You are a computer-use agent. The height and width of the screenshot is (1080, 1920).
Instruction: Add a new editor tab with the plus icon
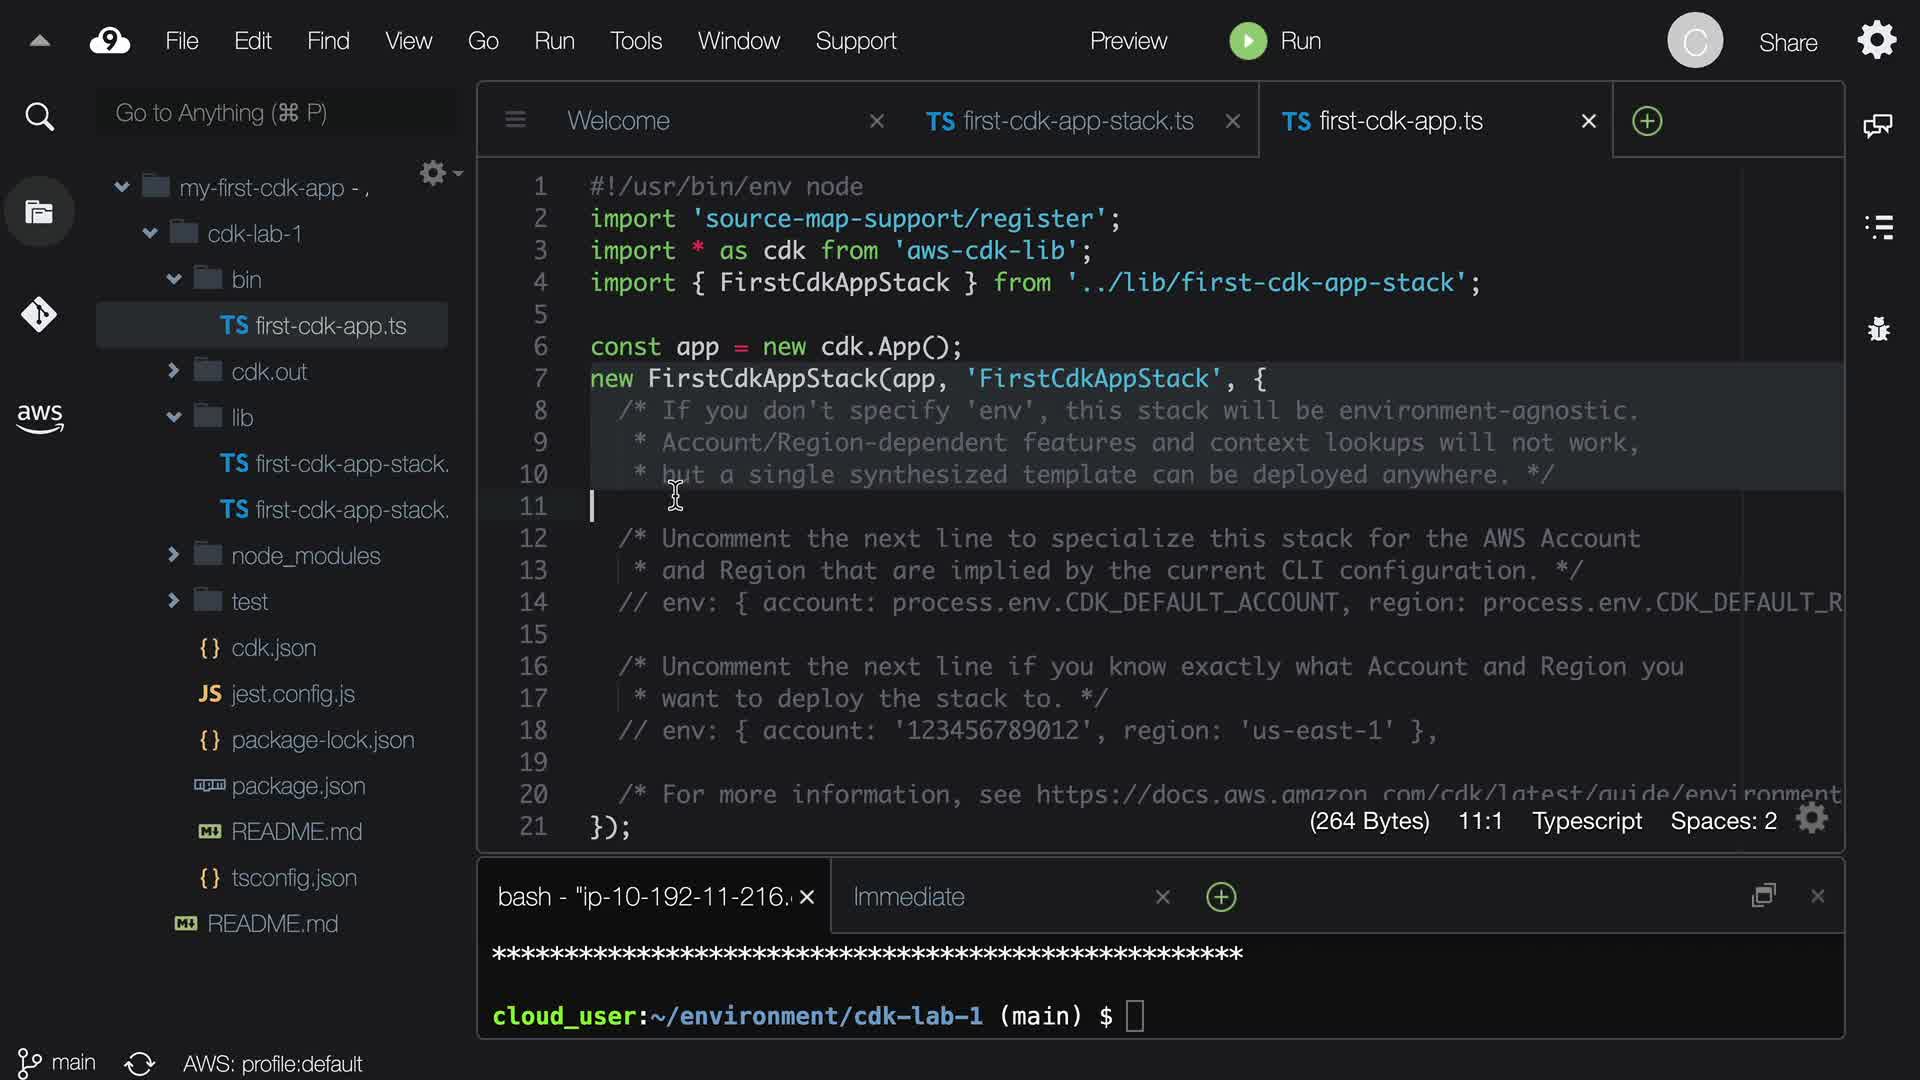(x=1646, y=121)
